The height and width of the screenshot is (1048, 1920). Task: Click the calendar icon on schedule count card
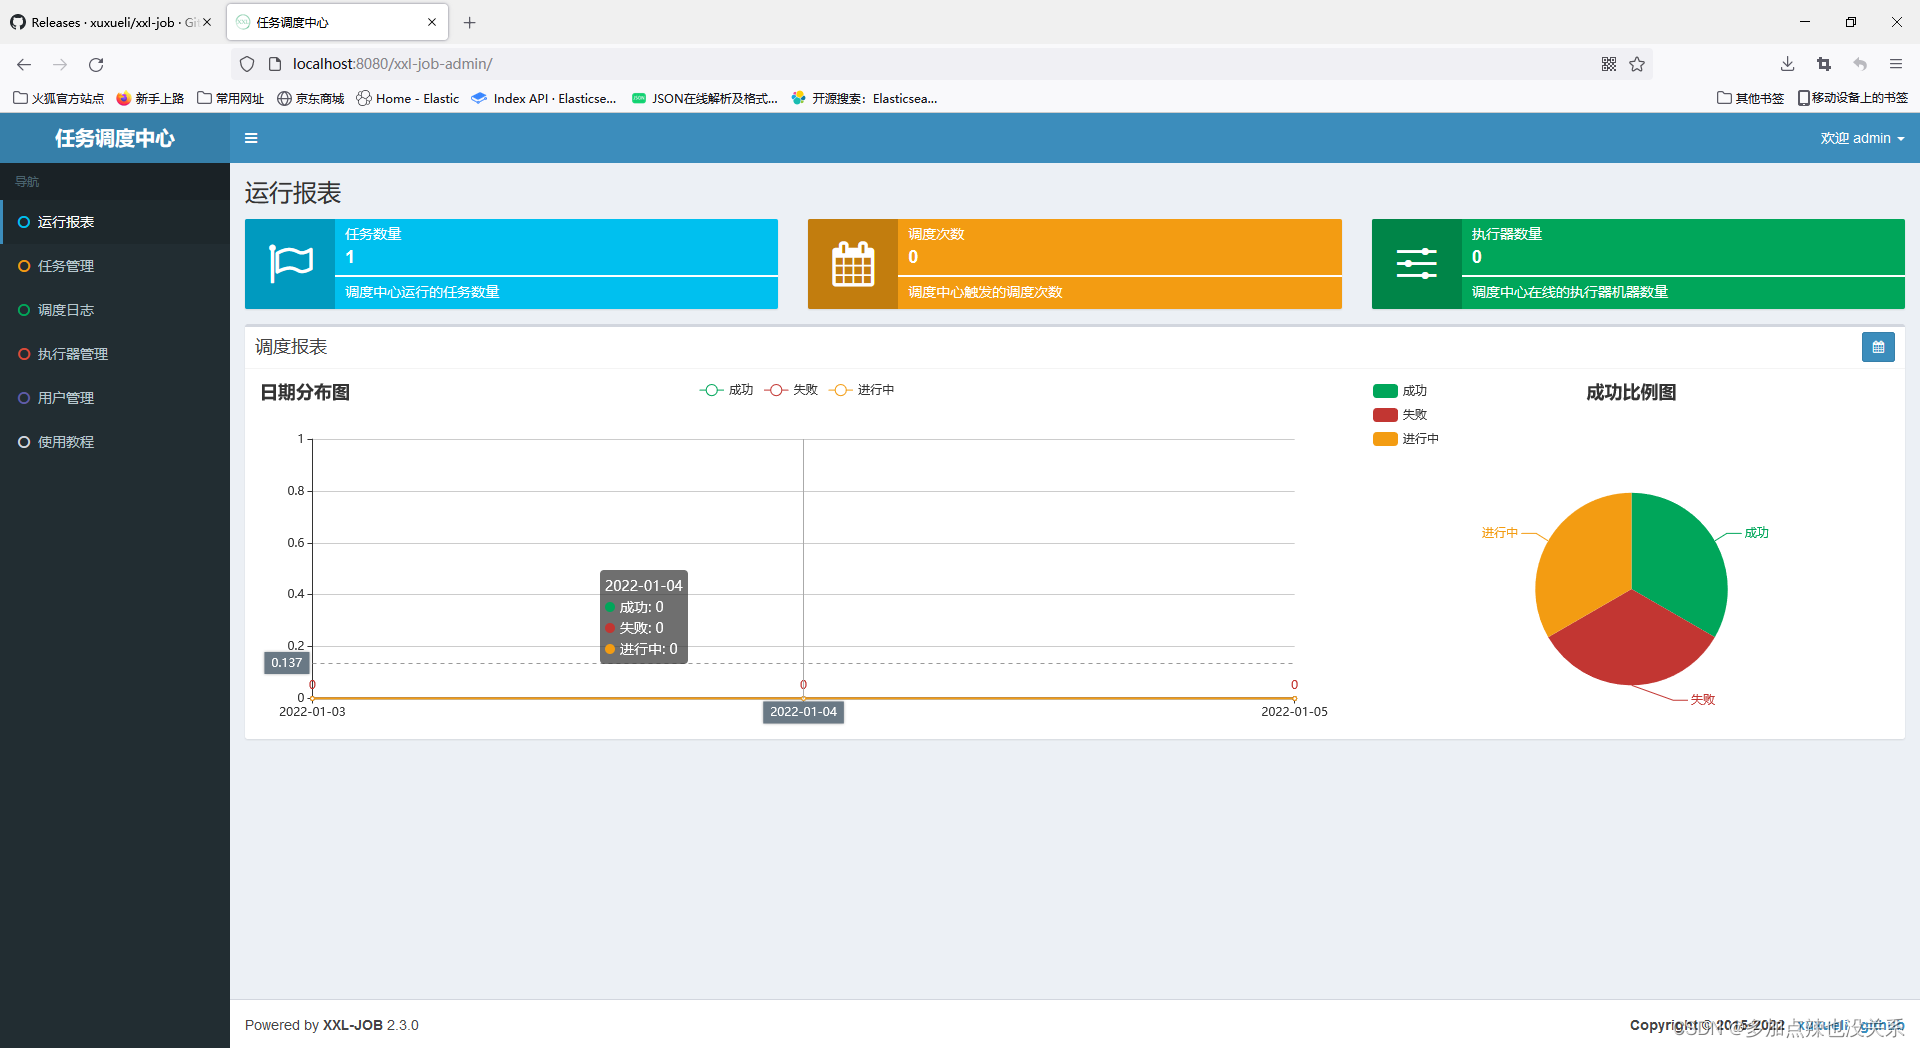click(x=853, y=264)
